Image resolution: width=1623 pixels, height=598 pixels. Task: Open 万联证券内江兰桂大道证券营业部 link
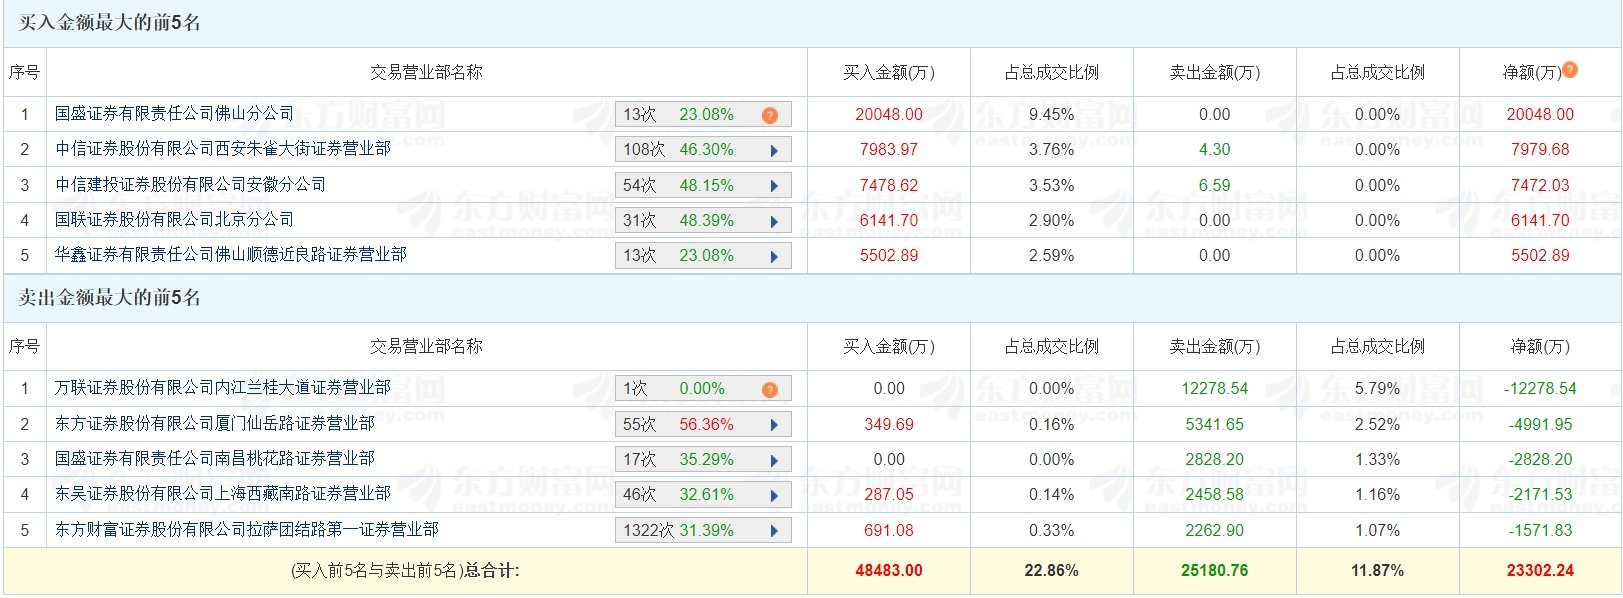tap(223, 388)
